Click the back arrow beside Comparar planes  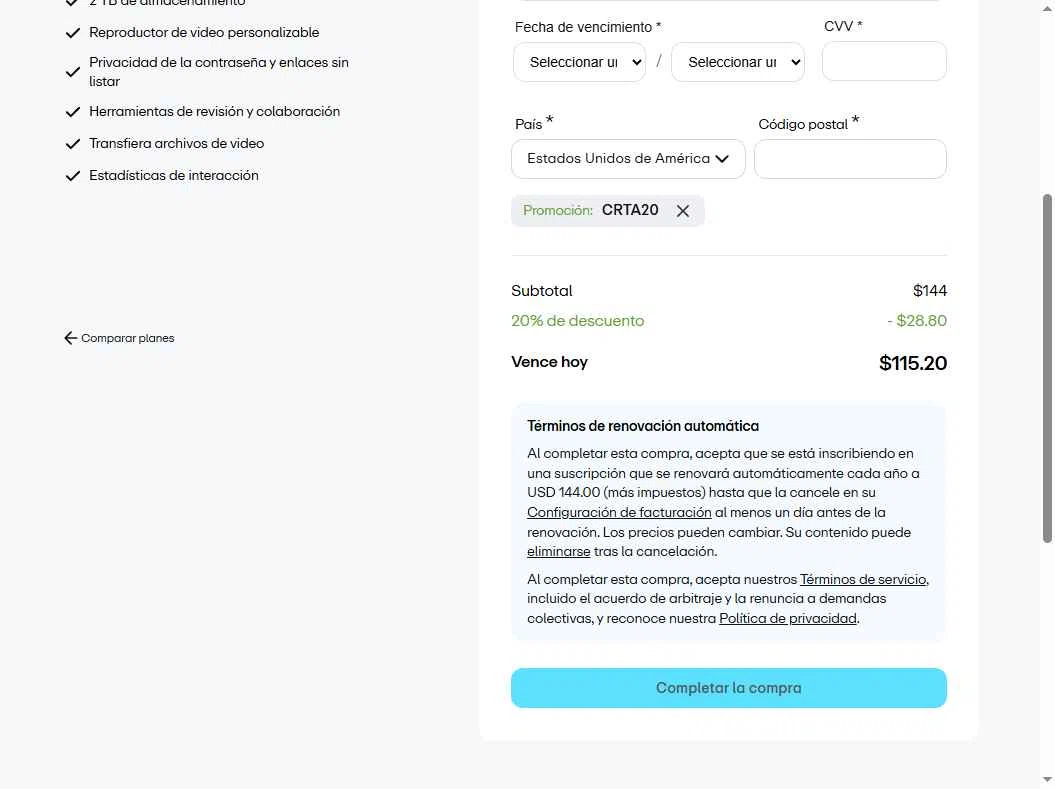(x=70, y=338)
